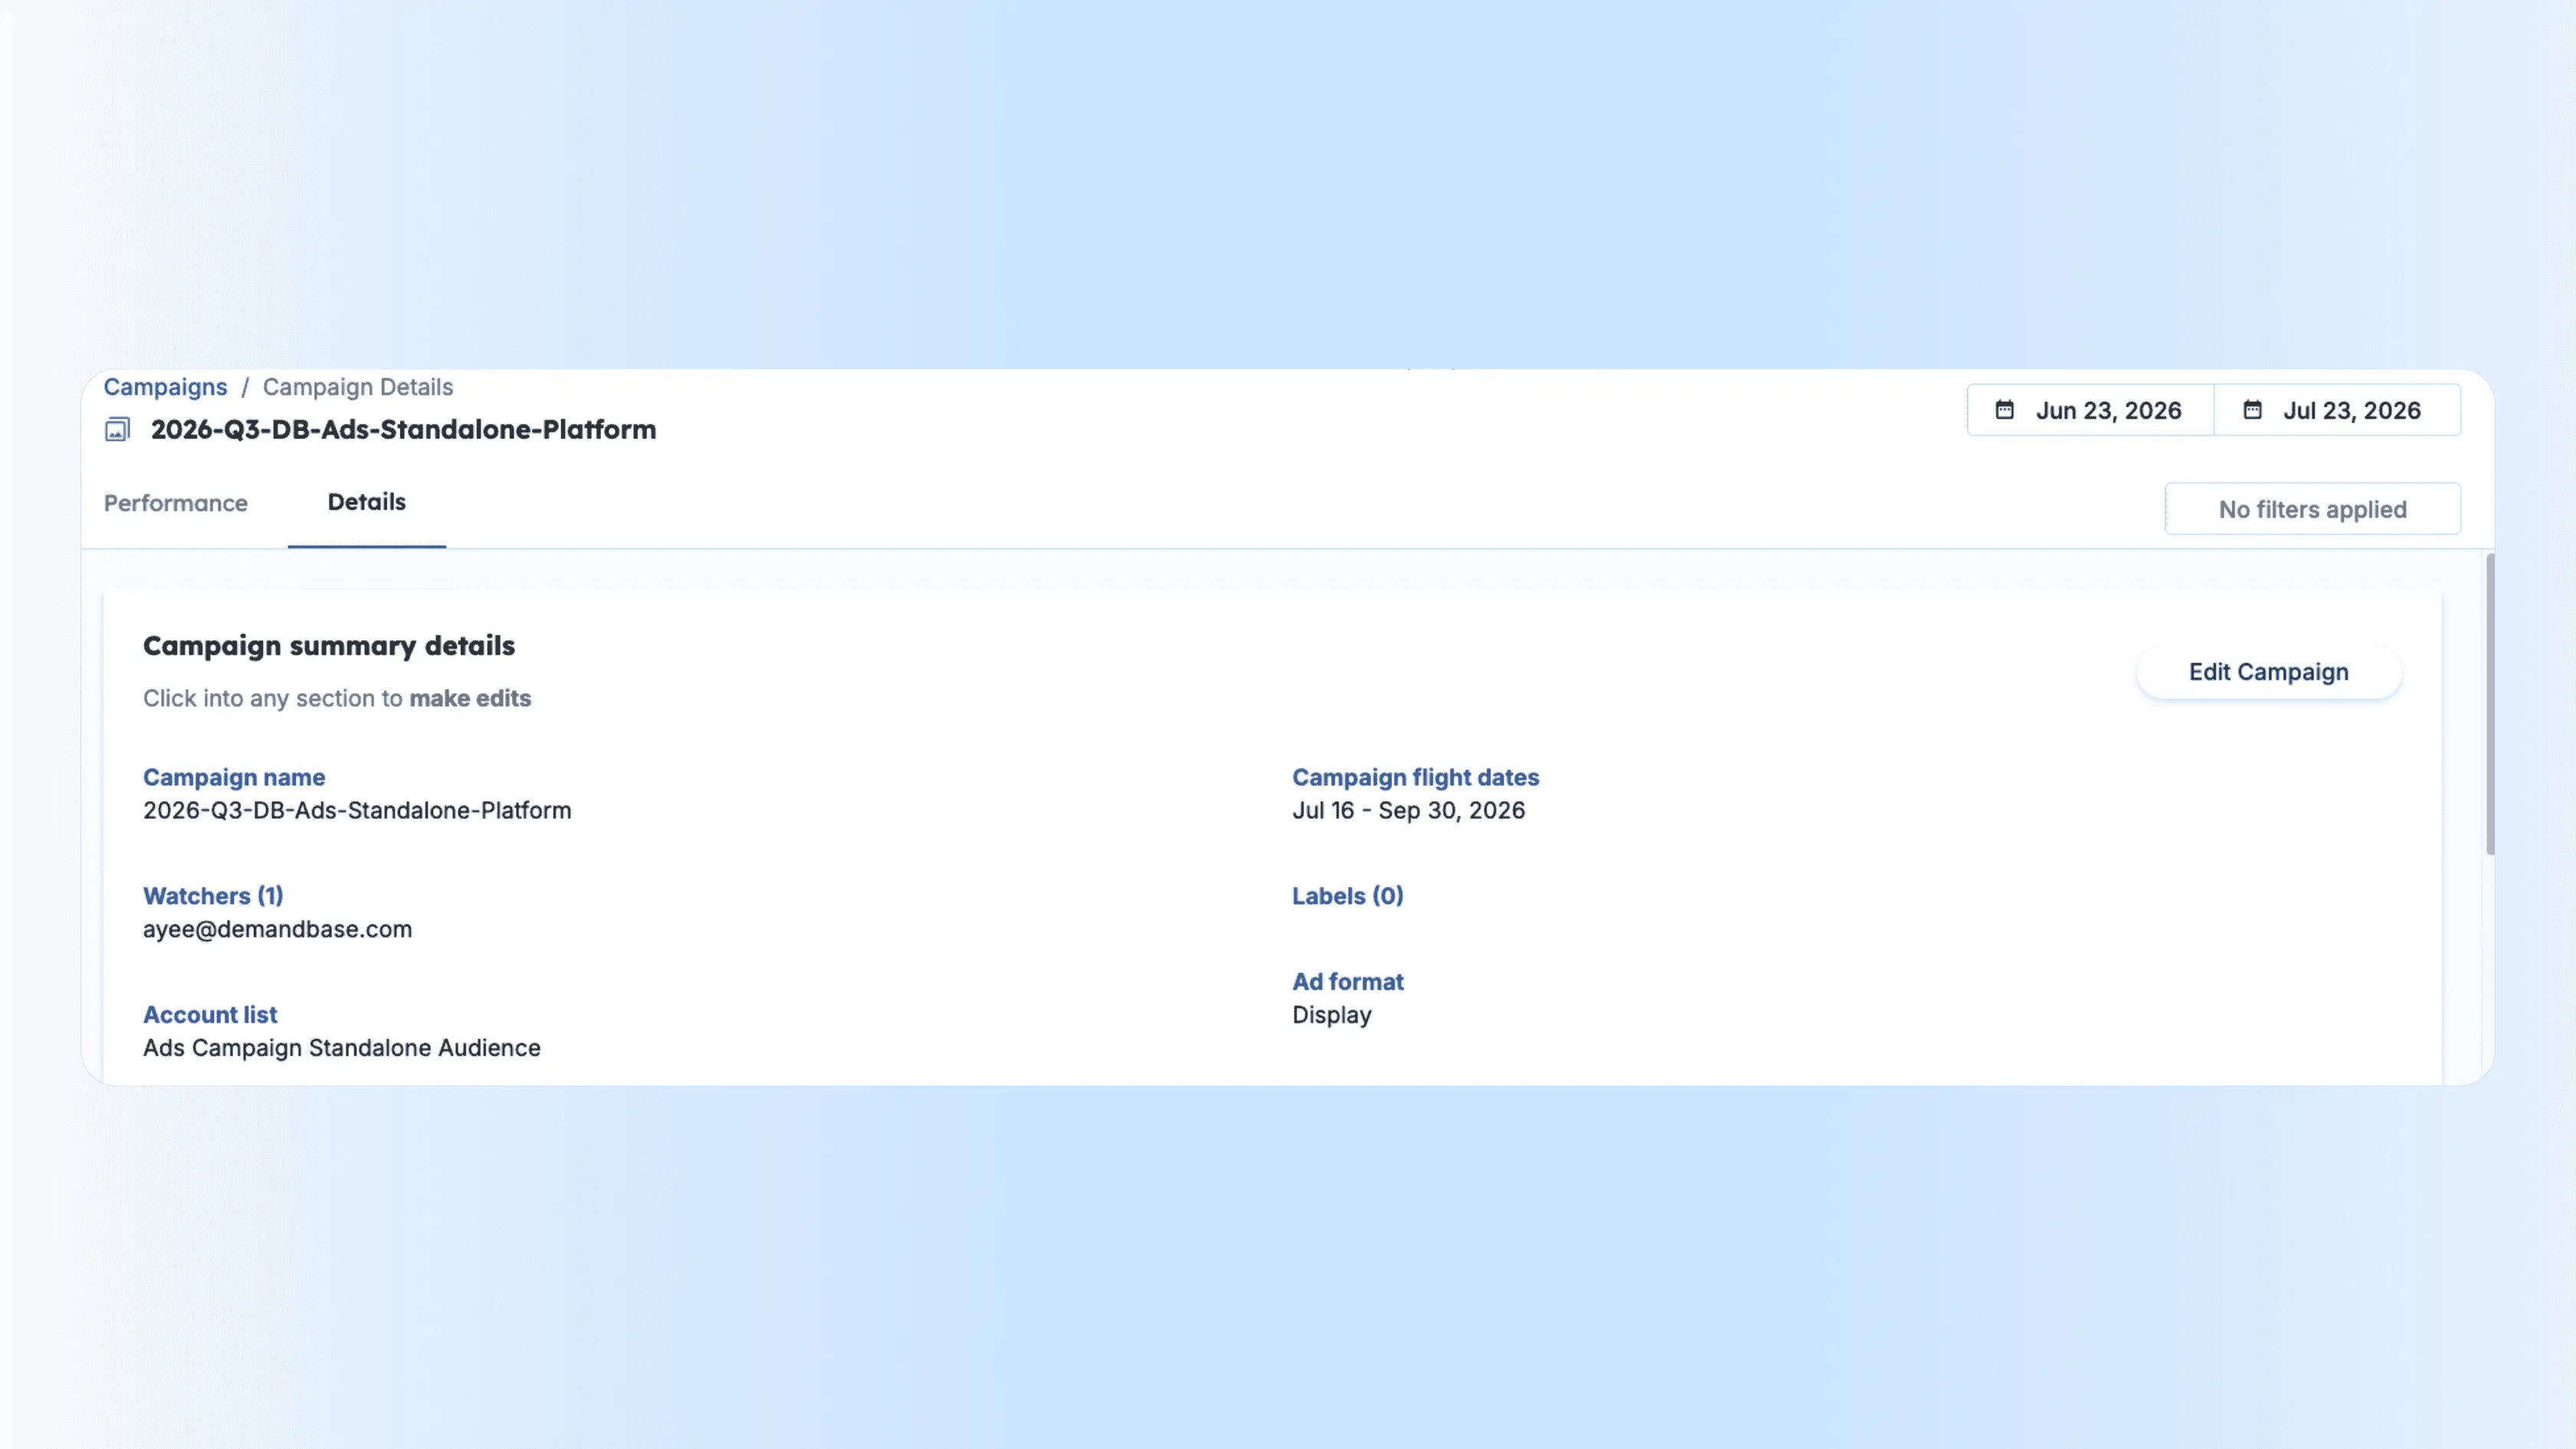
Task: Open the end date picker Jul 23, 2026
Action: 2337,410
